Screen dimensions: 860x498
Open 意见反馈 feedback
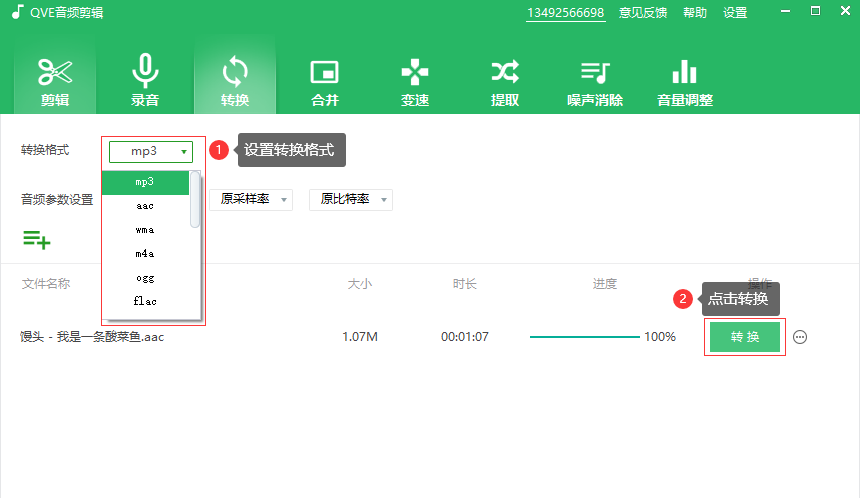[643, 13]
